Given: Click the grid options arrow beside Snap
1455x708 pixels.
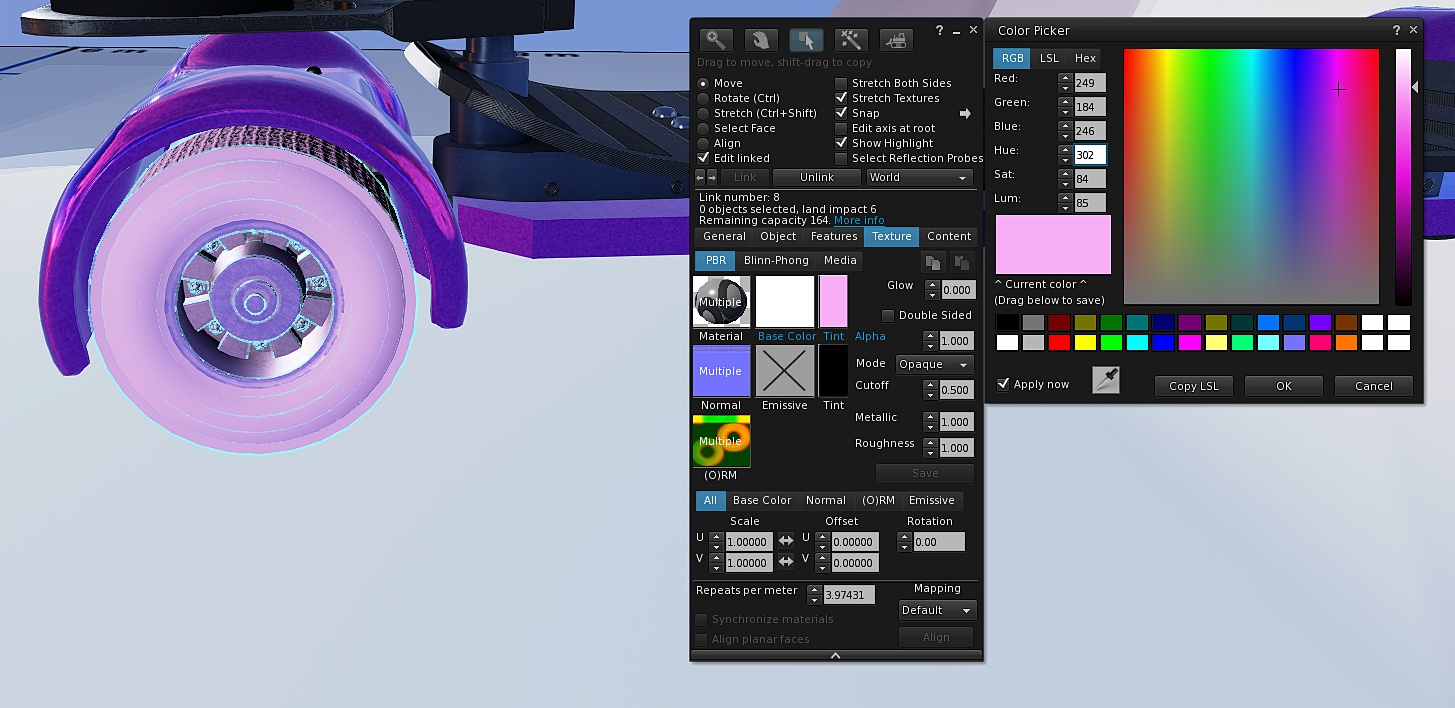Looking at the screenshot, I should click(x=965, y=114).
